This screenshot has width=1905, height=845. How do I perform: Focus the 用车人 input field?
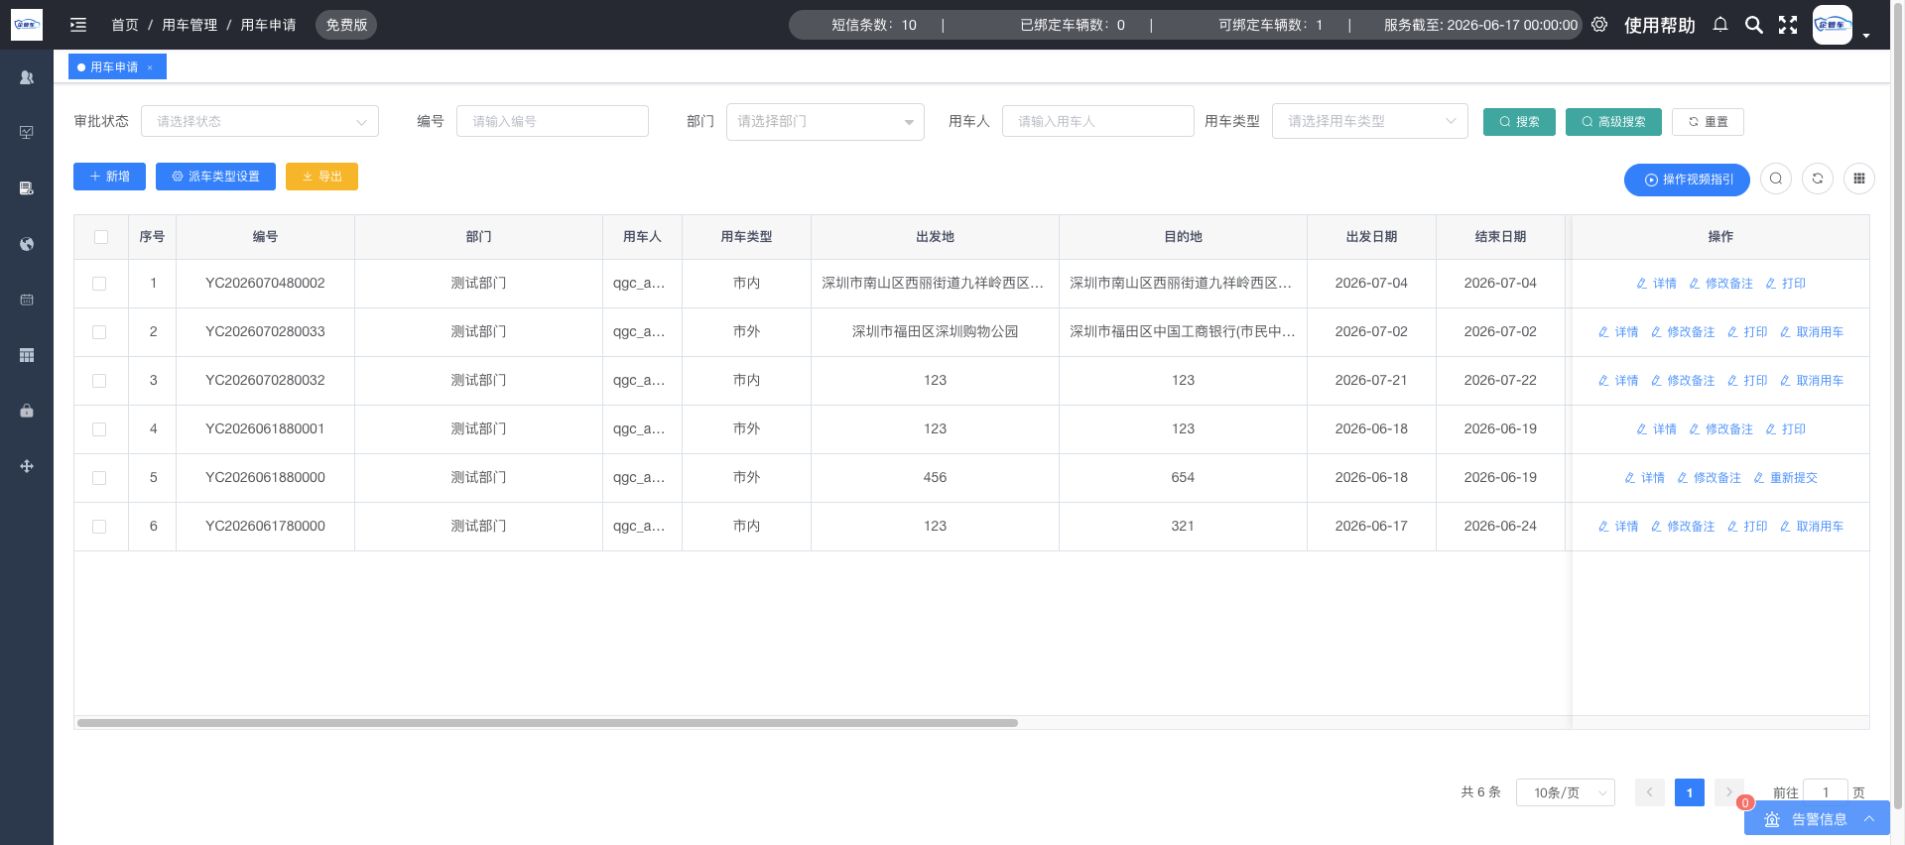coord(1098,121)
